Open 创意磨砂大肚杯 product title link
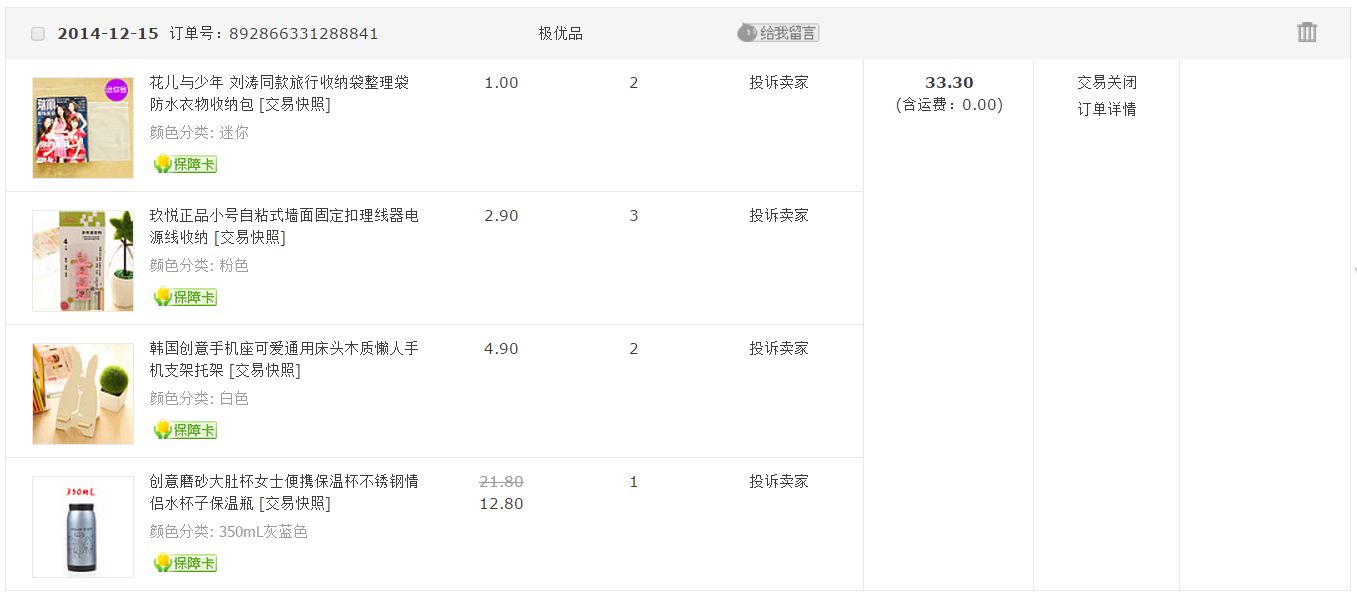Viewport: 1357px width, 596px height. coord(284,481)
